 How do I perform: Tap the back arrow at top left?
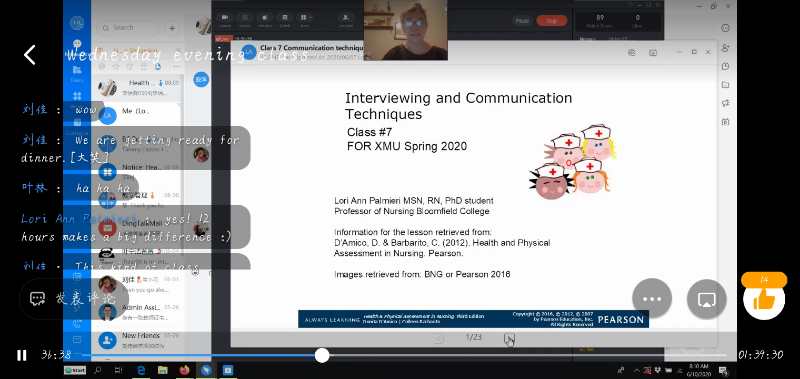30,55
